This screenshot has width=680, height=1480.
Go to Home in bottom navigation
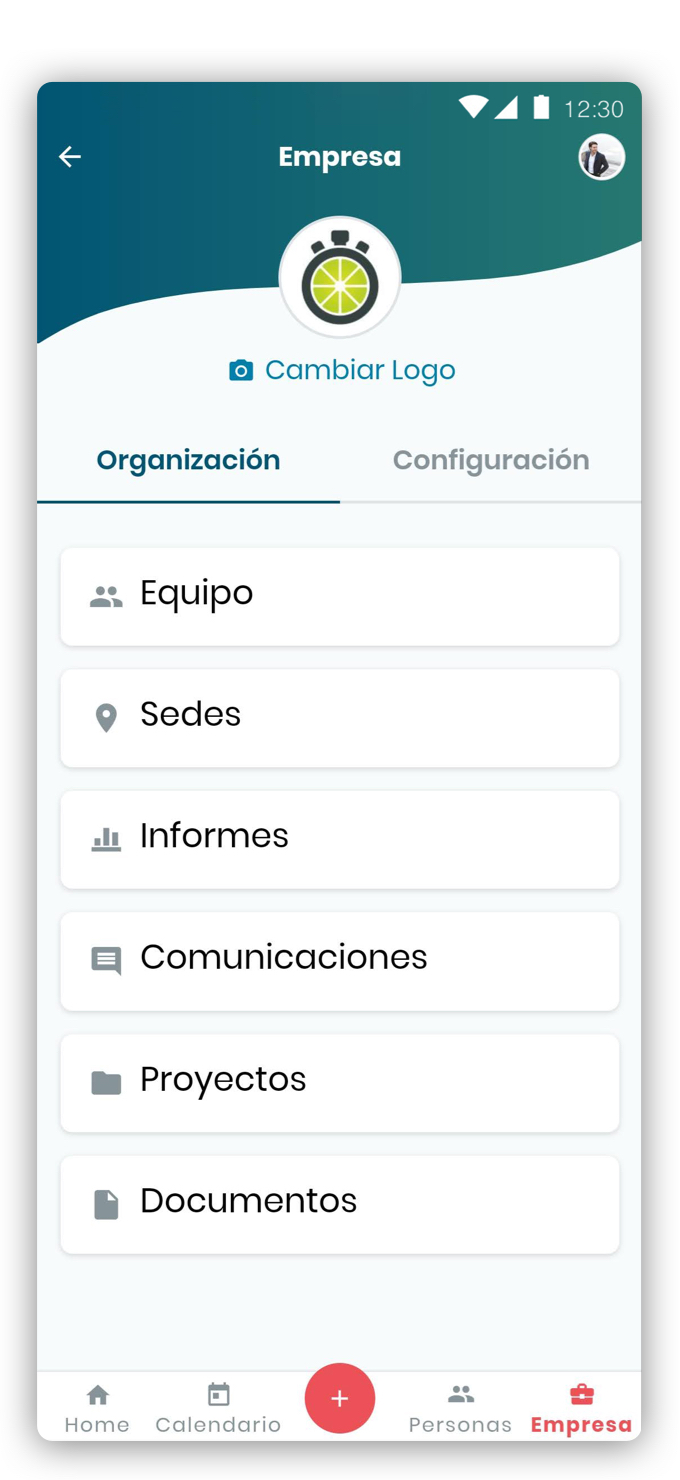point(97,1408)
